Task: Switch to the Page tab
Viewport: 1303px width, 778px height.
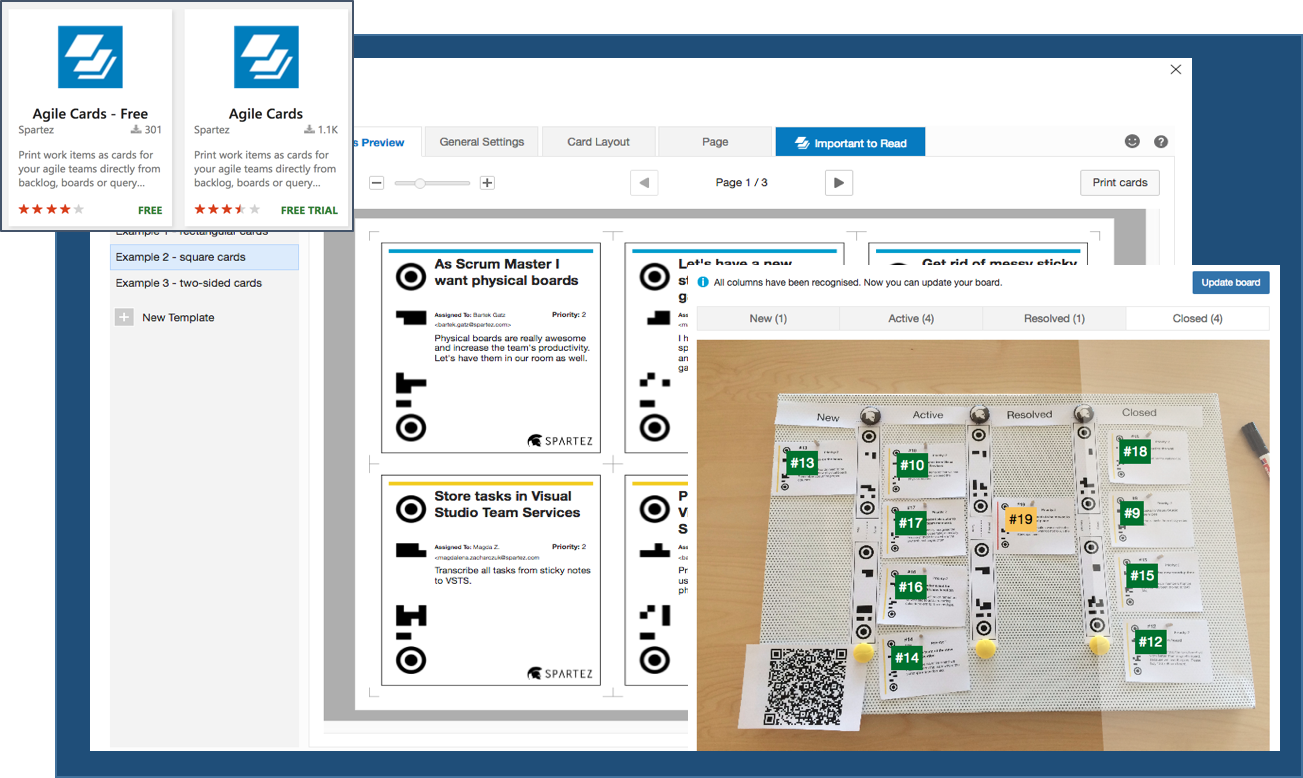Action: [715, 141]
